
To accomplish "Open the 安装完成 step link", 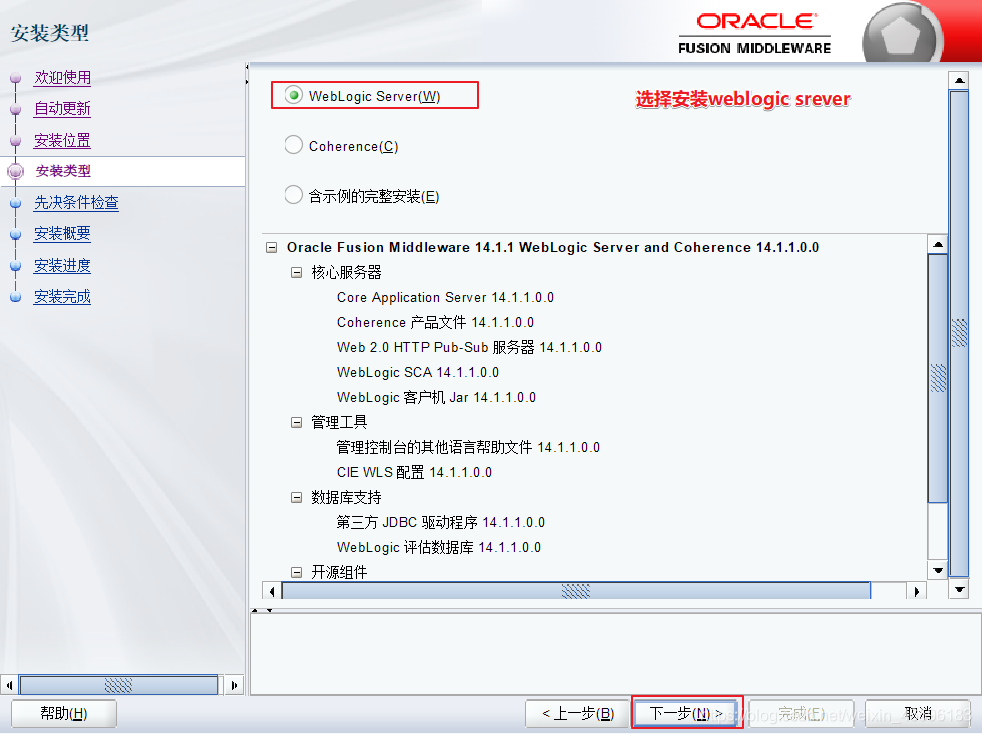I will tap(63, 297).
